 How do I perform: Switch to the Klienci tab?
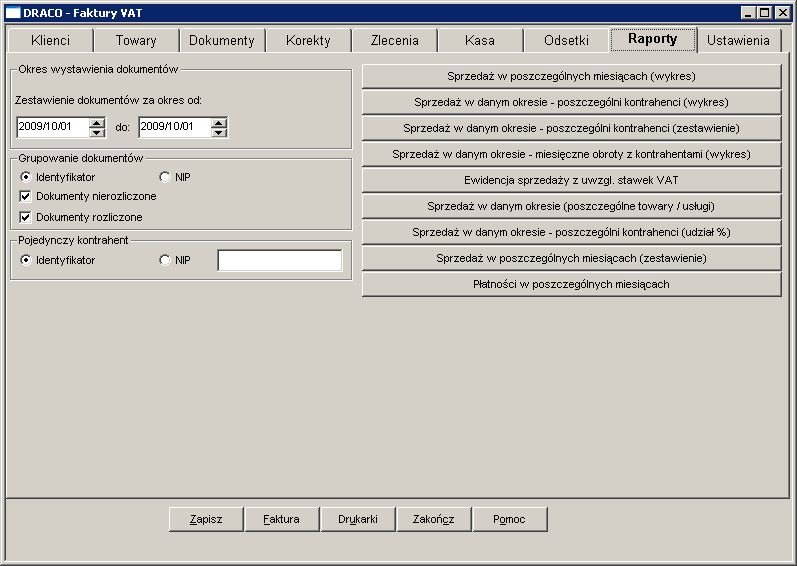click(x=50, y=41)
